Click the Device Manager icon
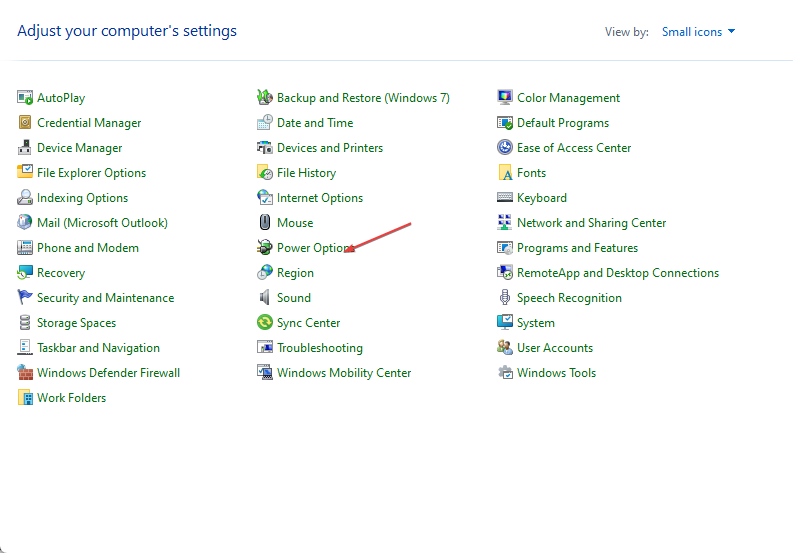 point(25,147)
